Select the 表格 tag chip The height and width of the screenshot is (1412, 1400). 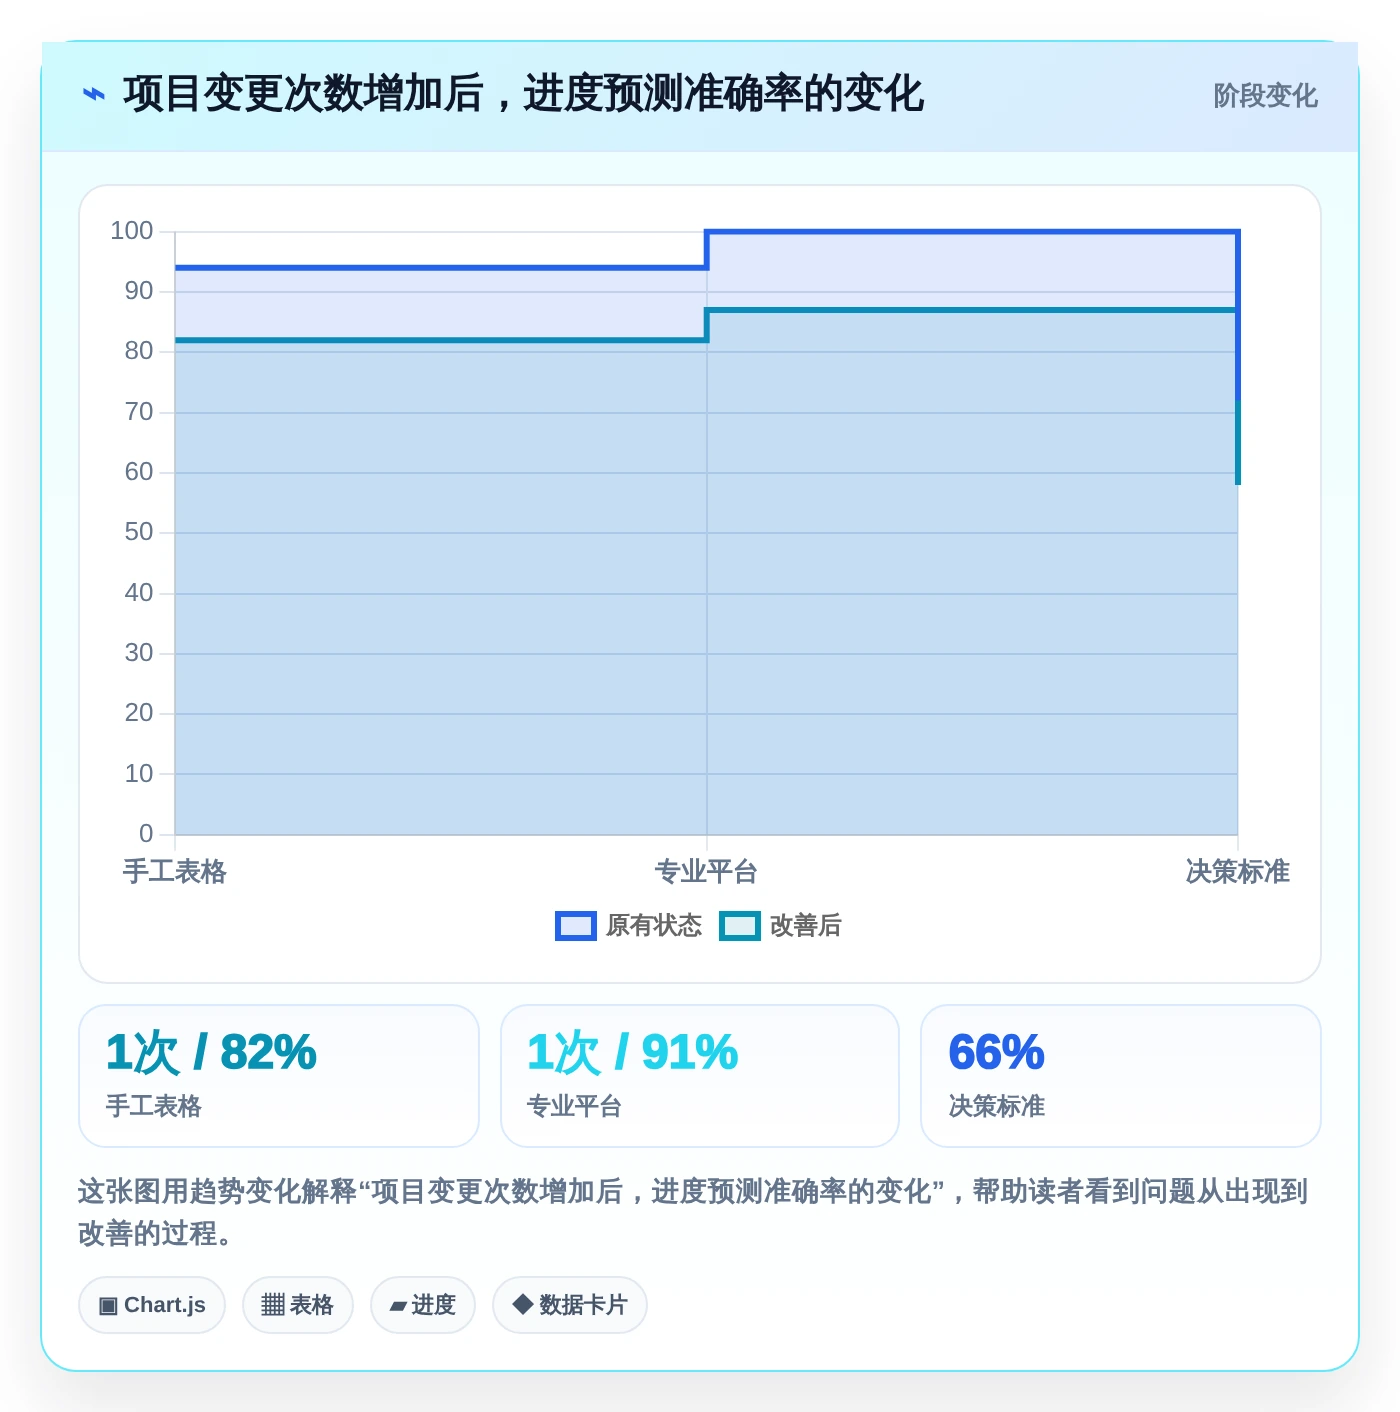click(x=298, y=1305)
